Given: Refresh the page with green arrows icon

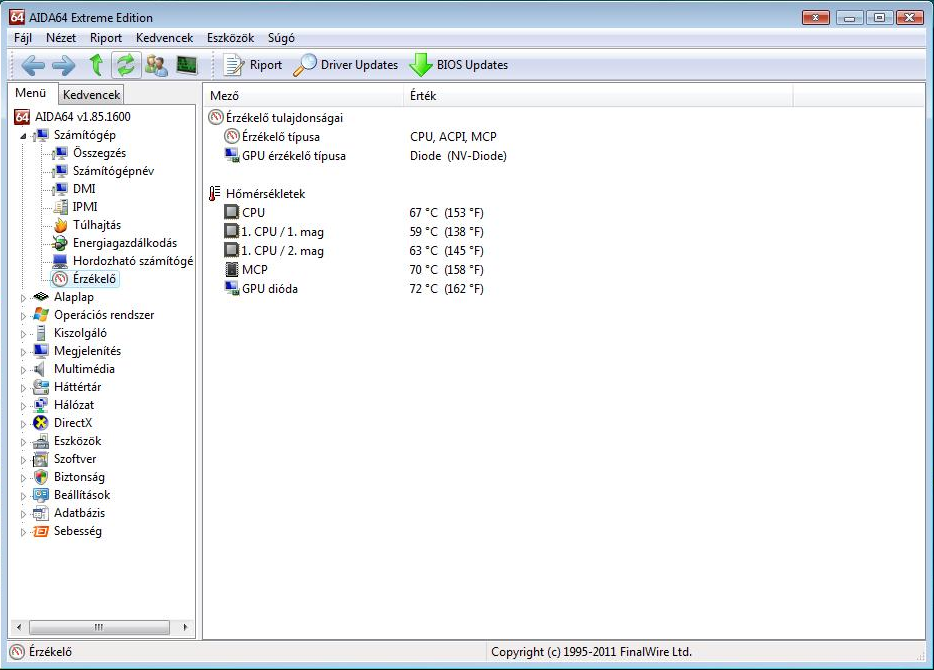Looking at the screenshot, I should pos(126,65).
